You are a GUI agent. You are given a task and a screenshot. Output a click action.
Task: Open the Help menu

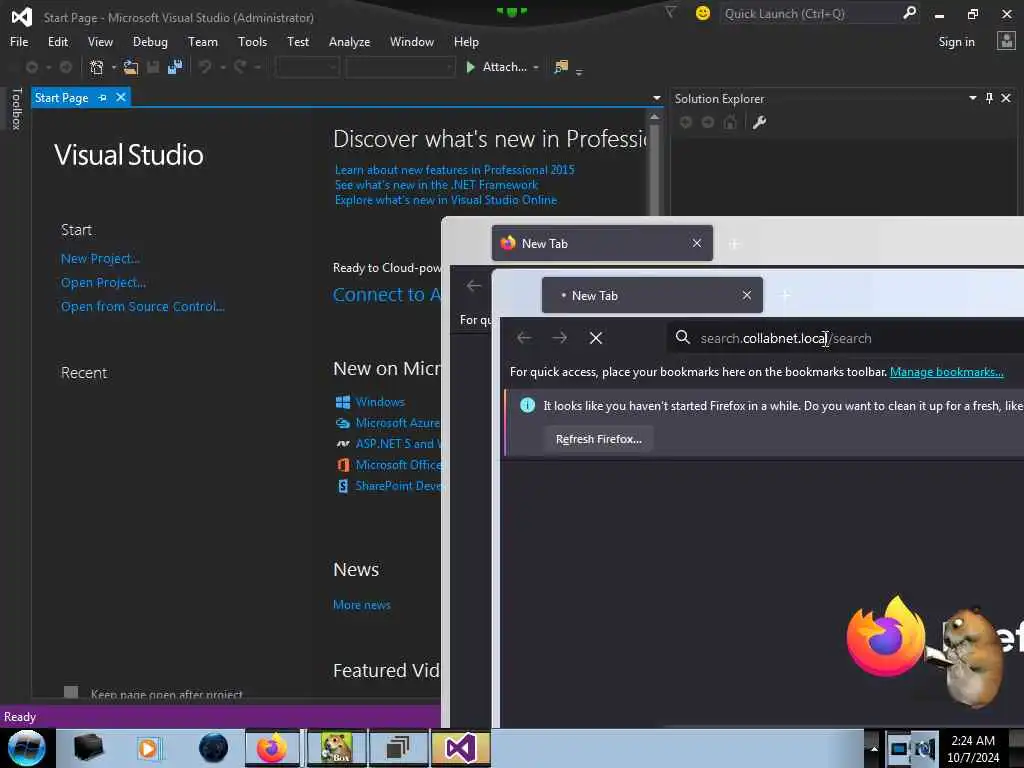[x=466, y=42]
